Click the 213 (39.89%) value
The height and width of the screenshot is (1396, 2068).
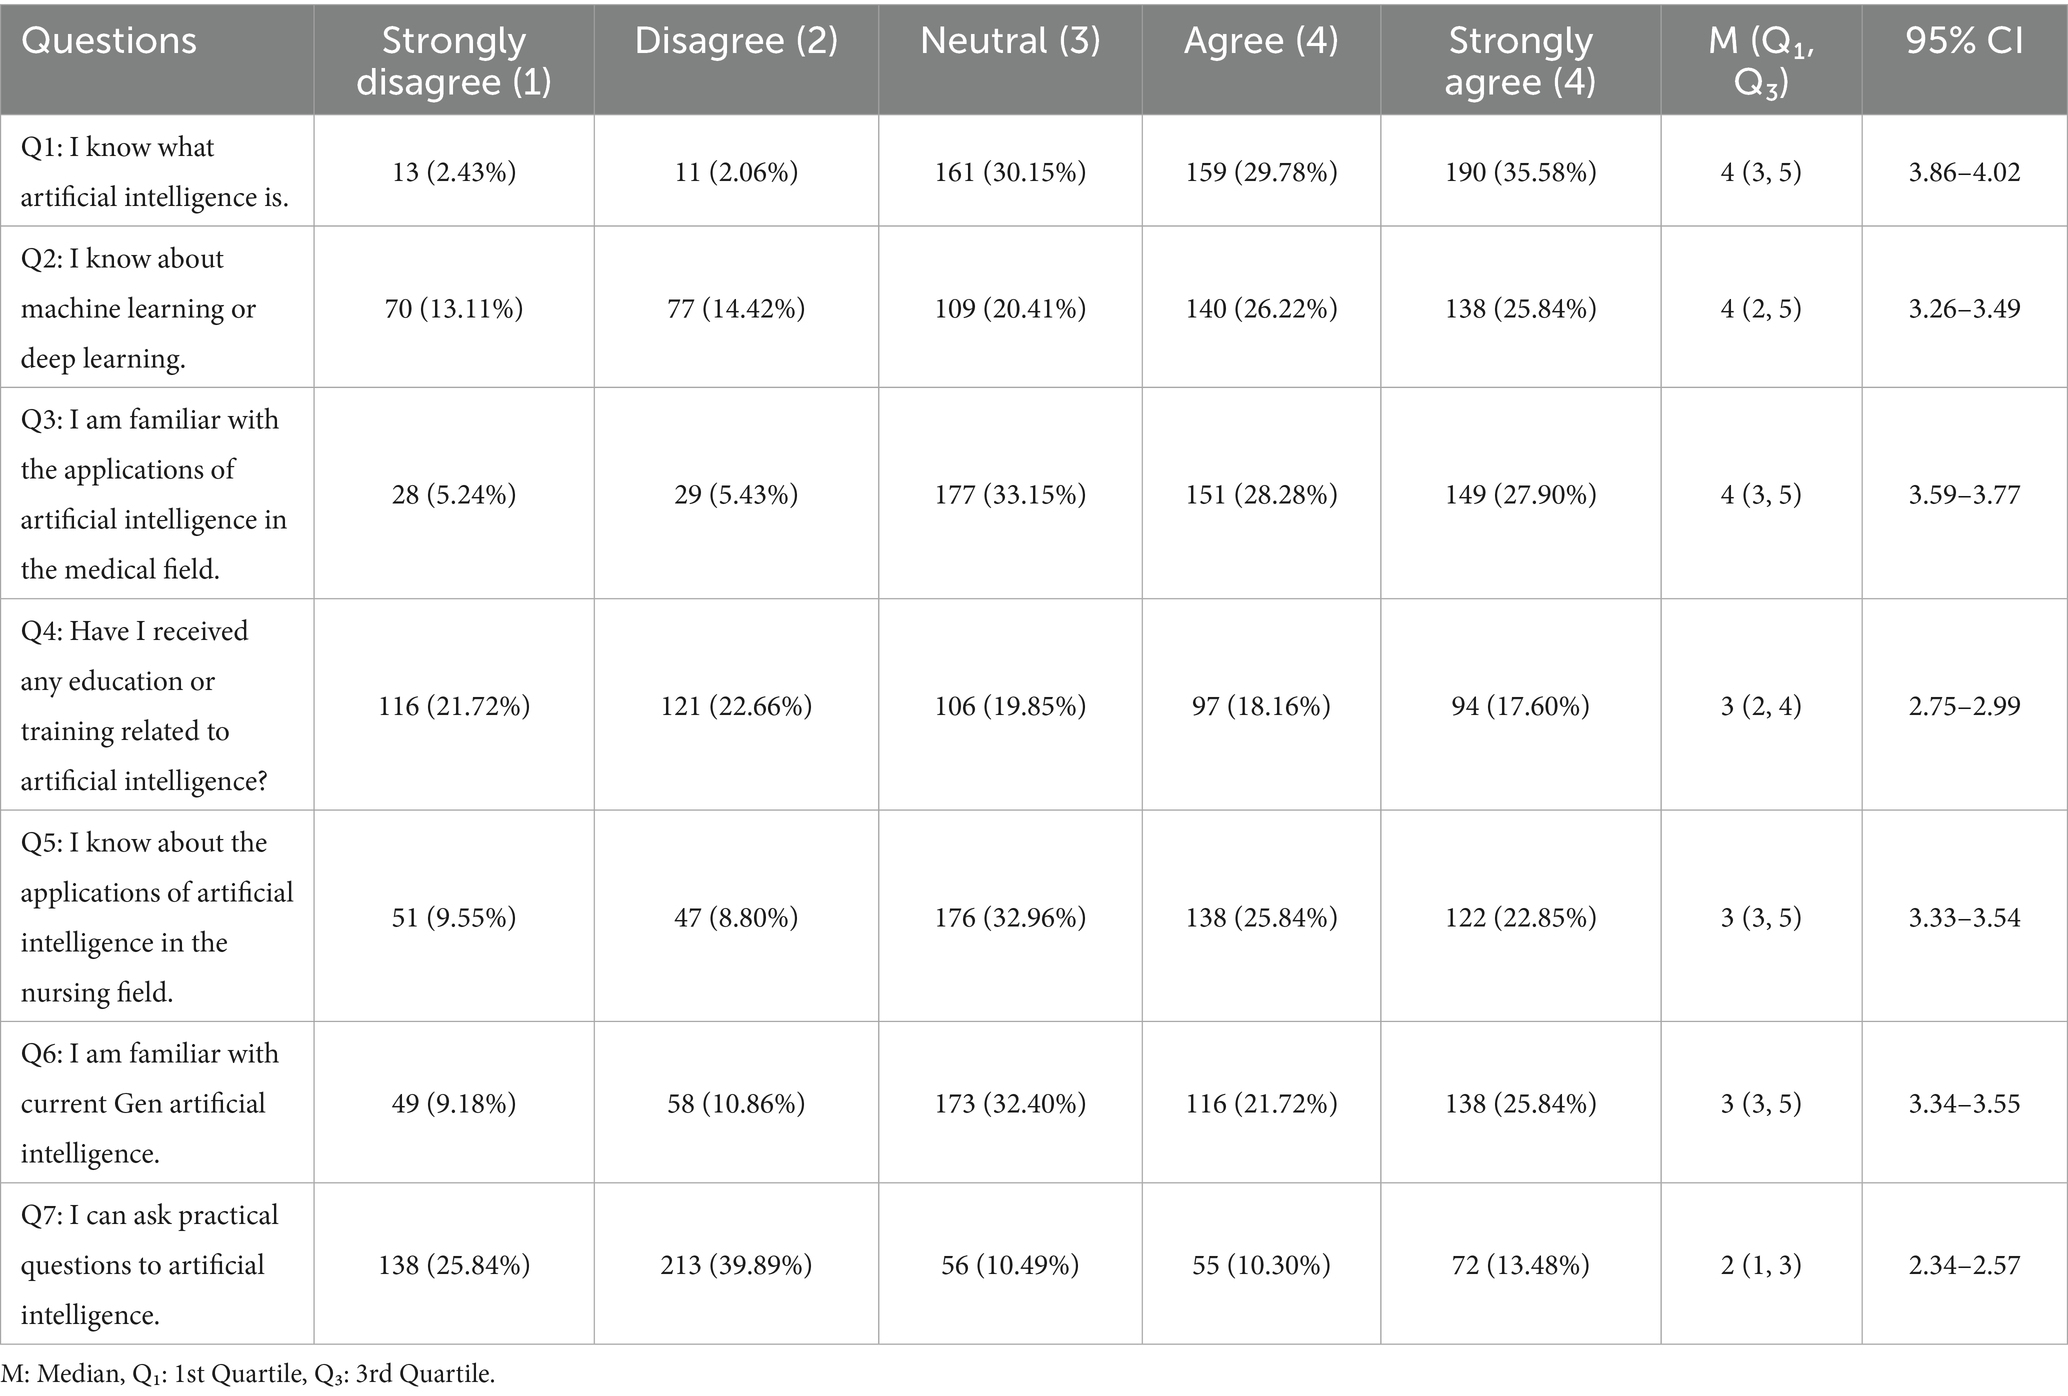(x=736, y=1265)
